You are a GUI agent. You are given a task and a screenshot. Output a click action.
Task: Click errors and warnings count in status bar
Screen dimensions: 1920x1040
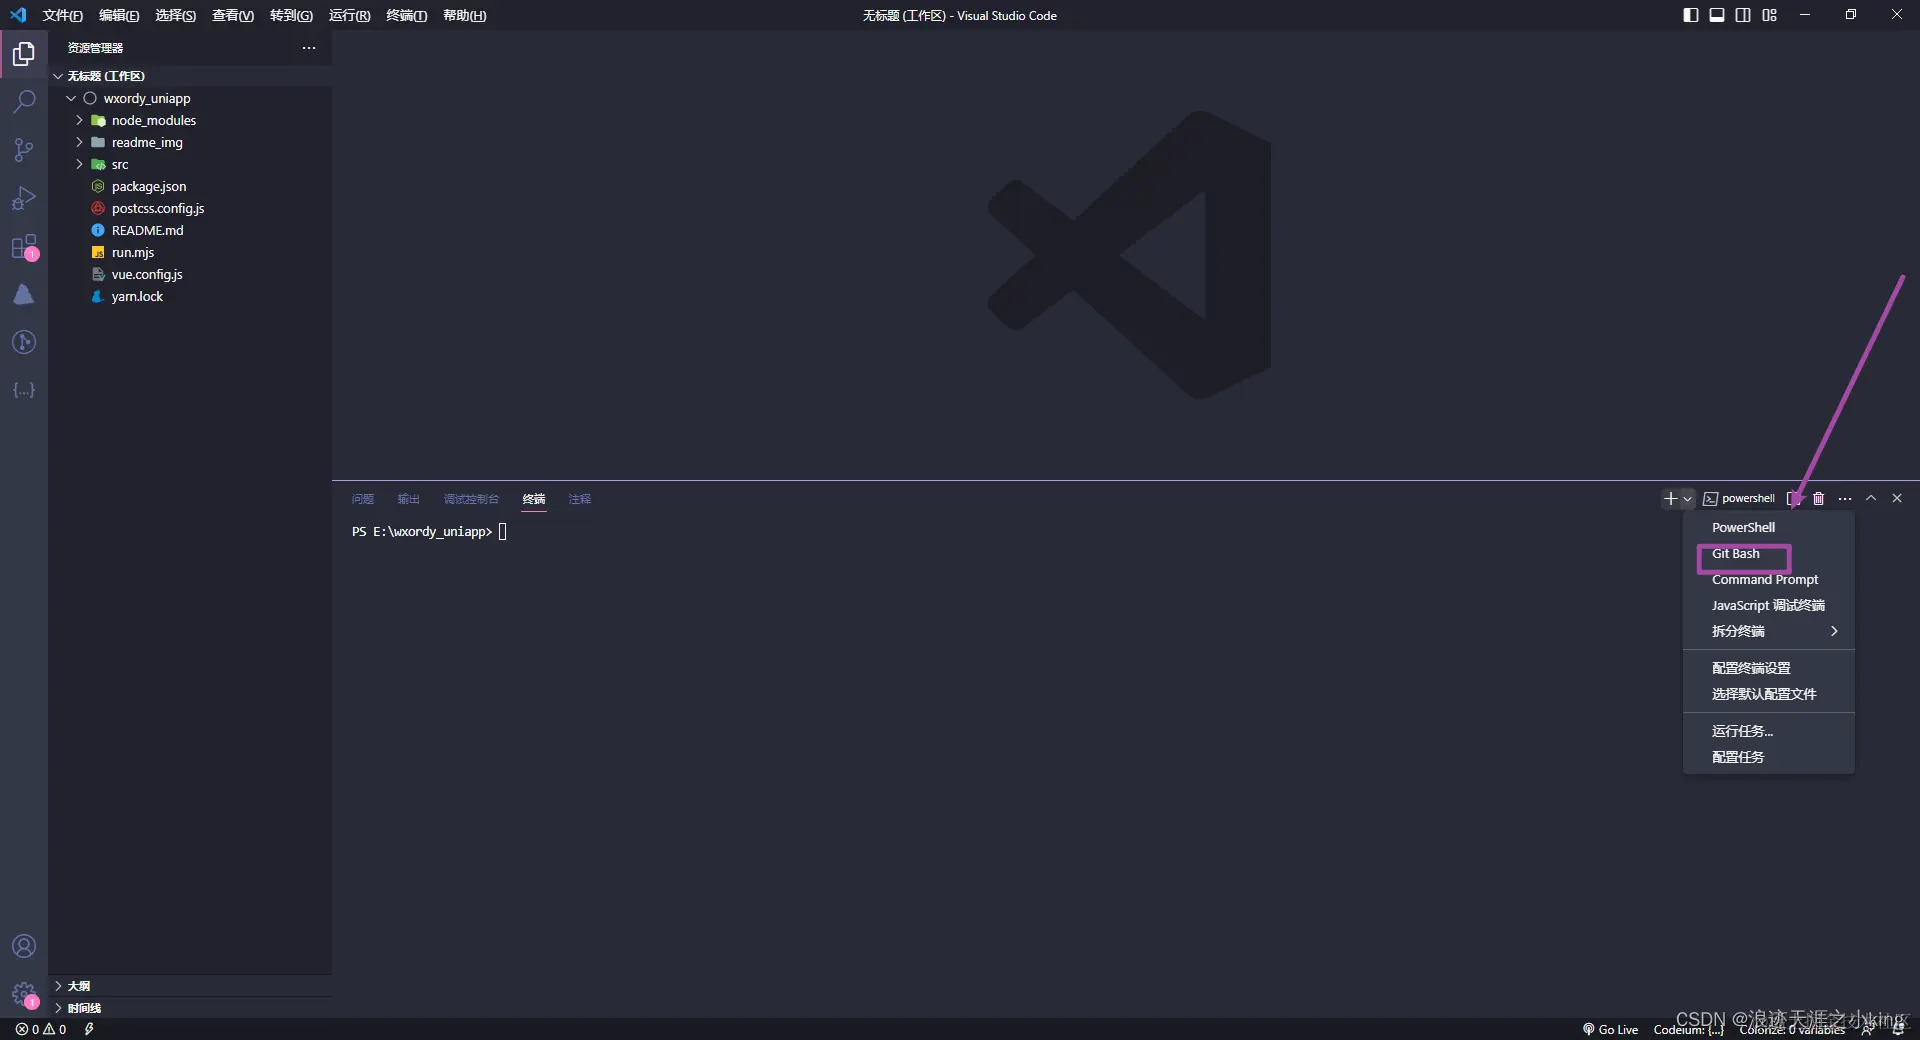point(41,1029)
